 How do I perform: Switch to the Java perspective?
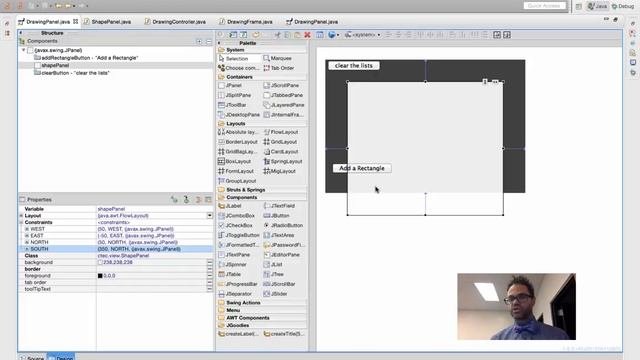(598, 6)
